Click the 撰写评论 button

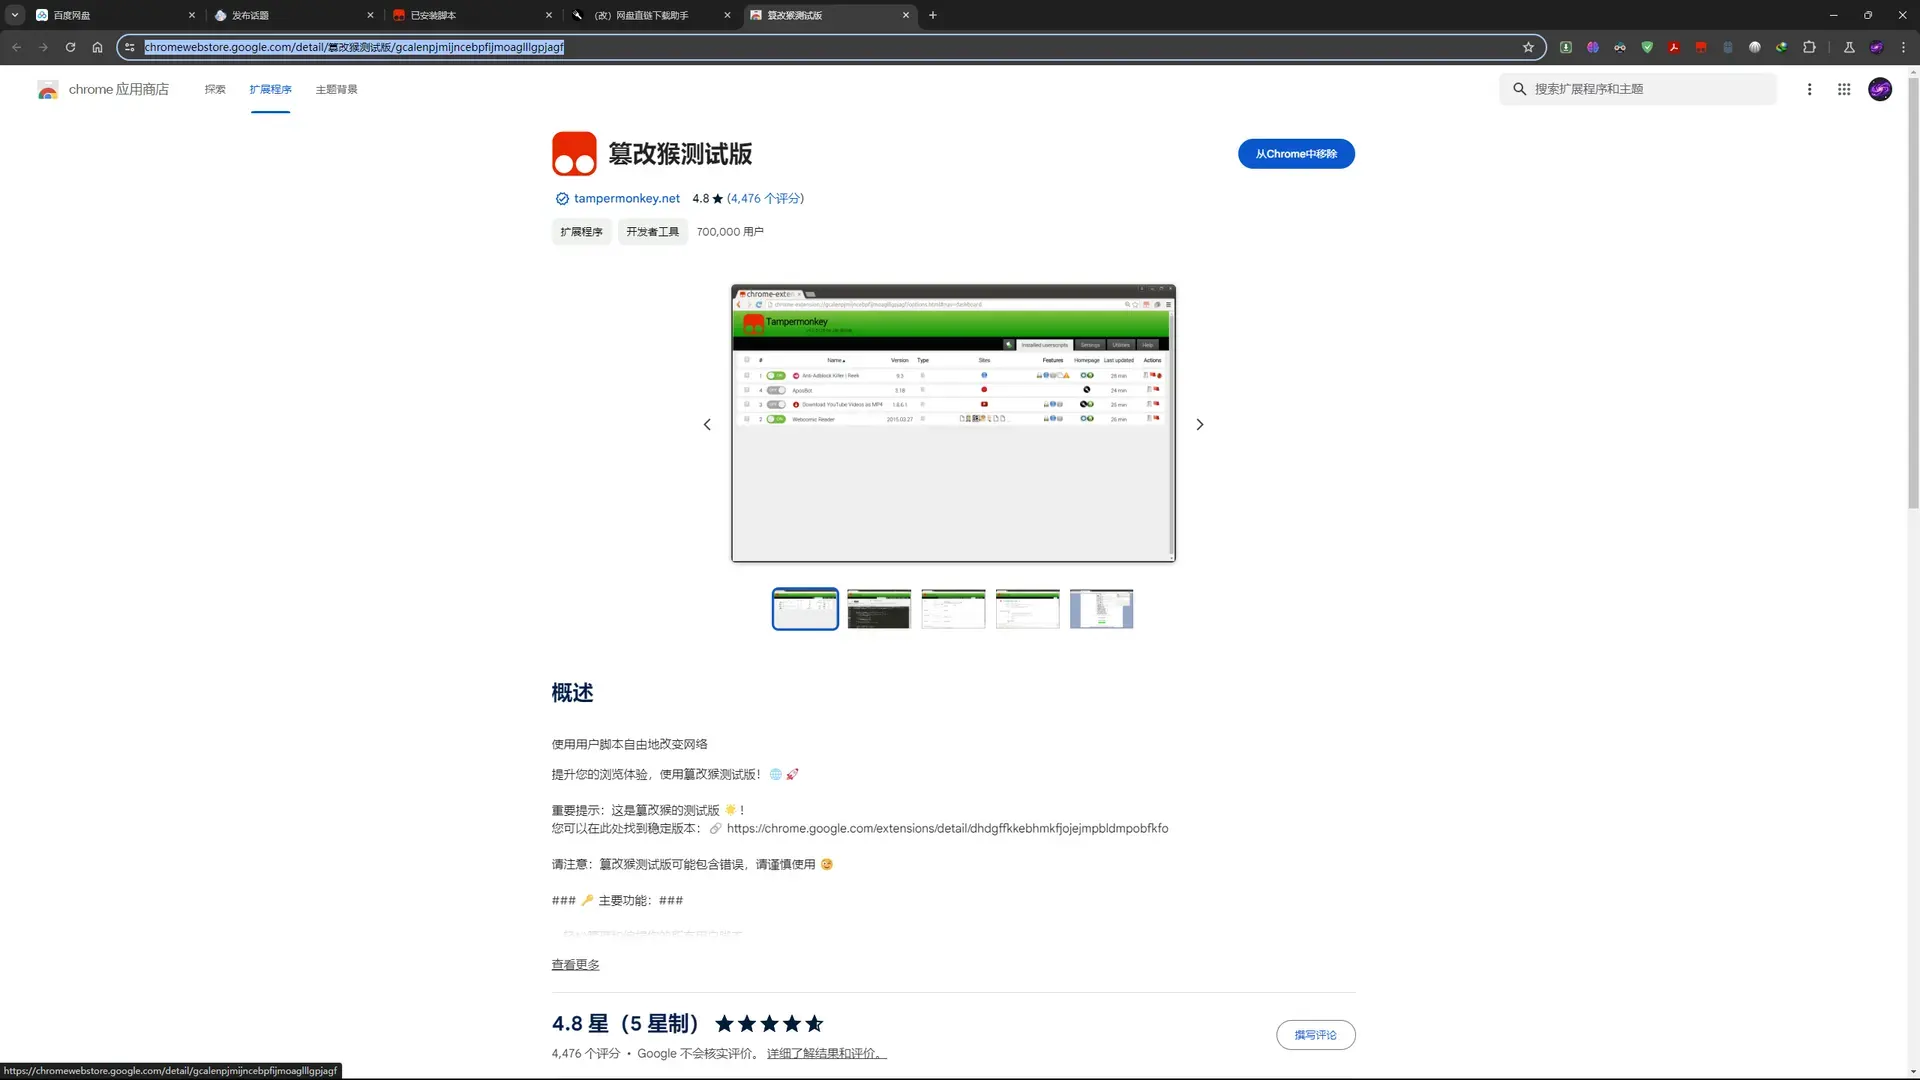pos(1315,1035)
